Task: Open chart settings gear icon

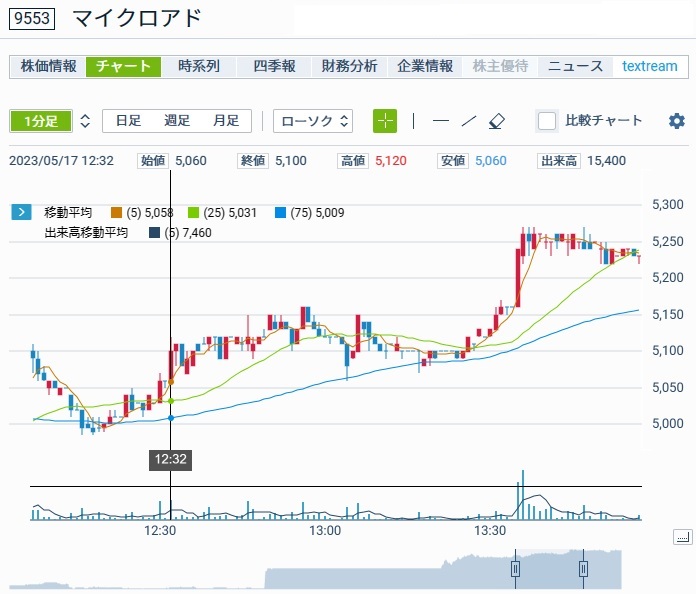Action: click(677, 121)
